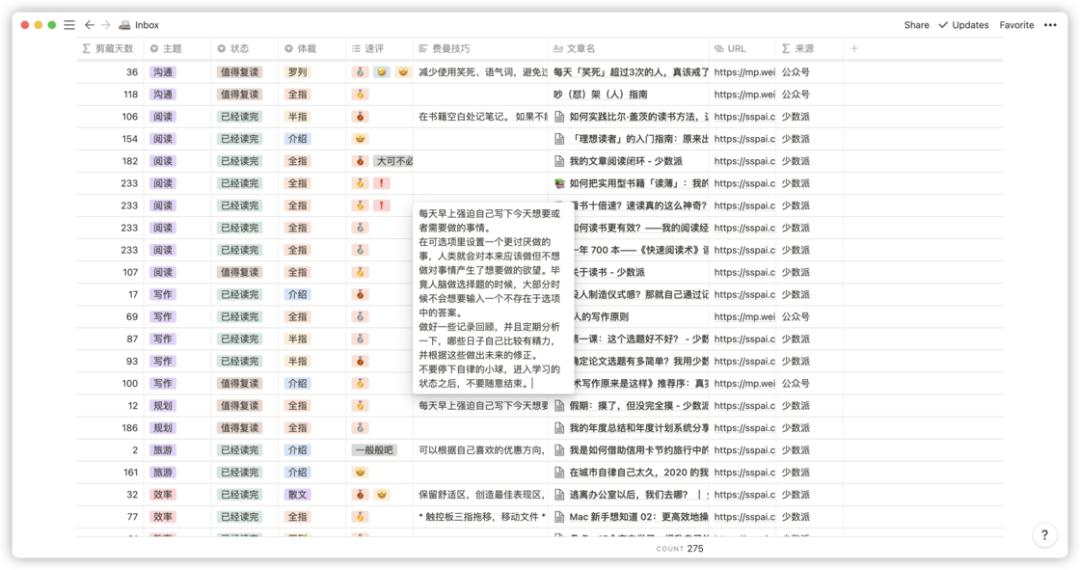Open the 主题 column header menu
The height and width of the screenshot is (570, 1080).
pyautogui.click(x=176, y=48)
